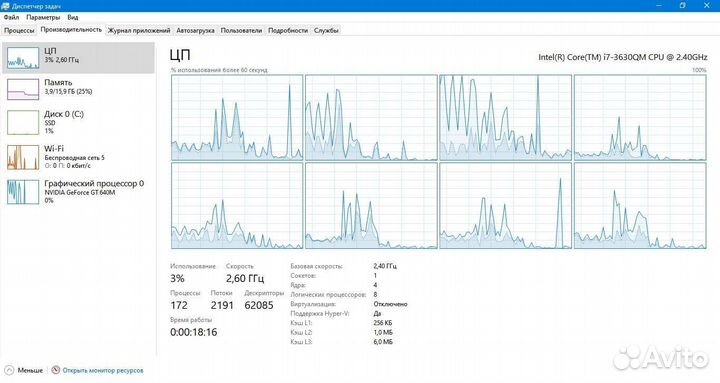Open the Пользователи tab
This screenshot has width=720, height=383.
tap(241, 30)
